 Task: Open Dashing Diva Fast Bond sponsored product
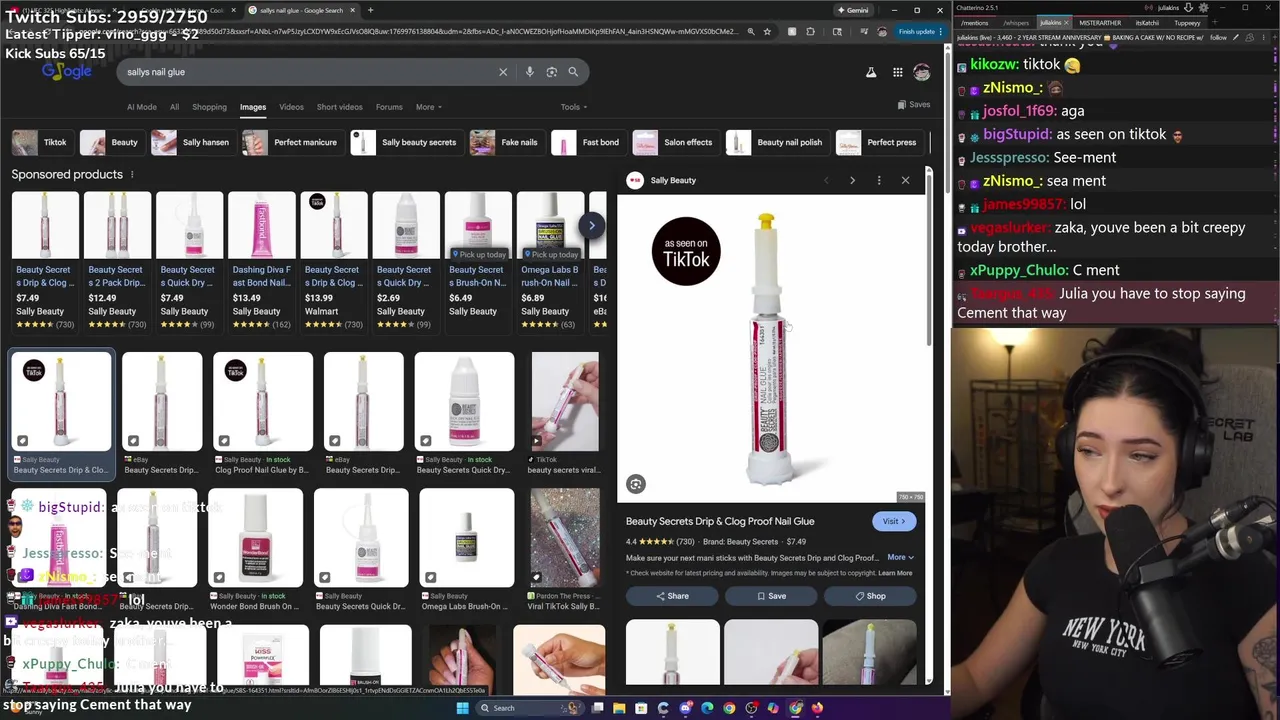(261, 262)
